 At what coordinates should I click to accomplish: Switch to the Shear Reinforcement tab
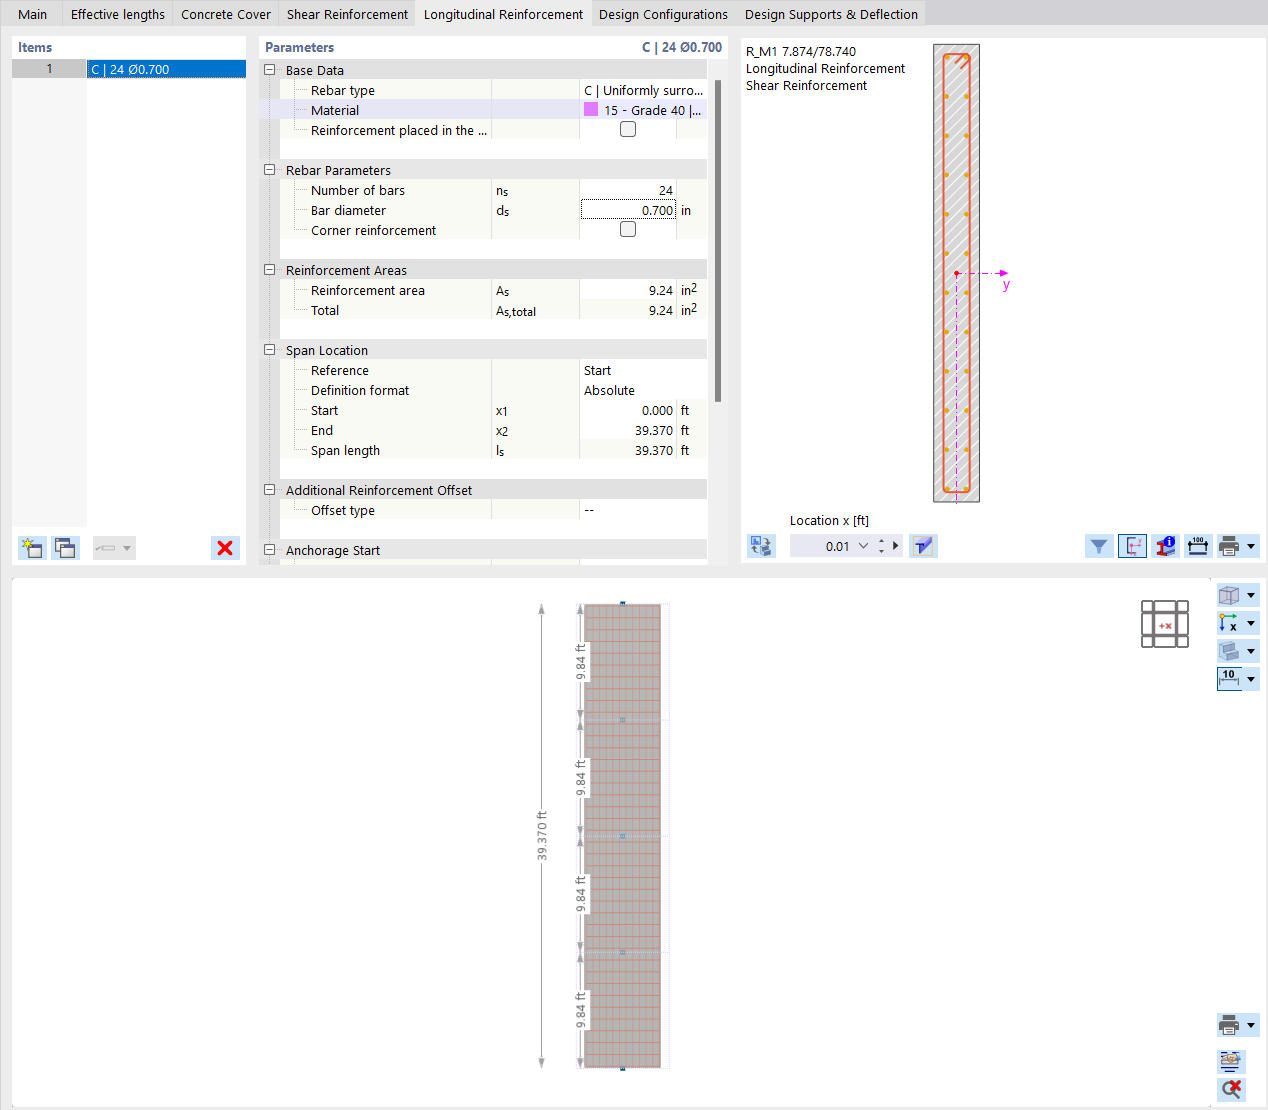coord(347,13)
